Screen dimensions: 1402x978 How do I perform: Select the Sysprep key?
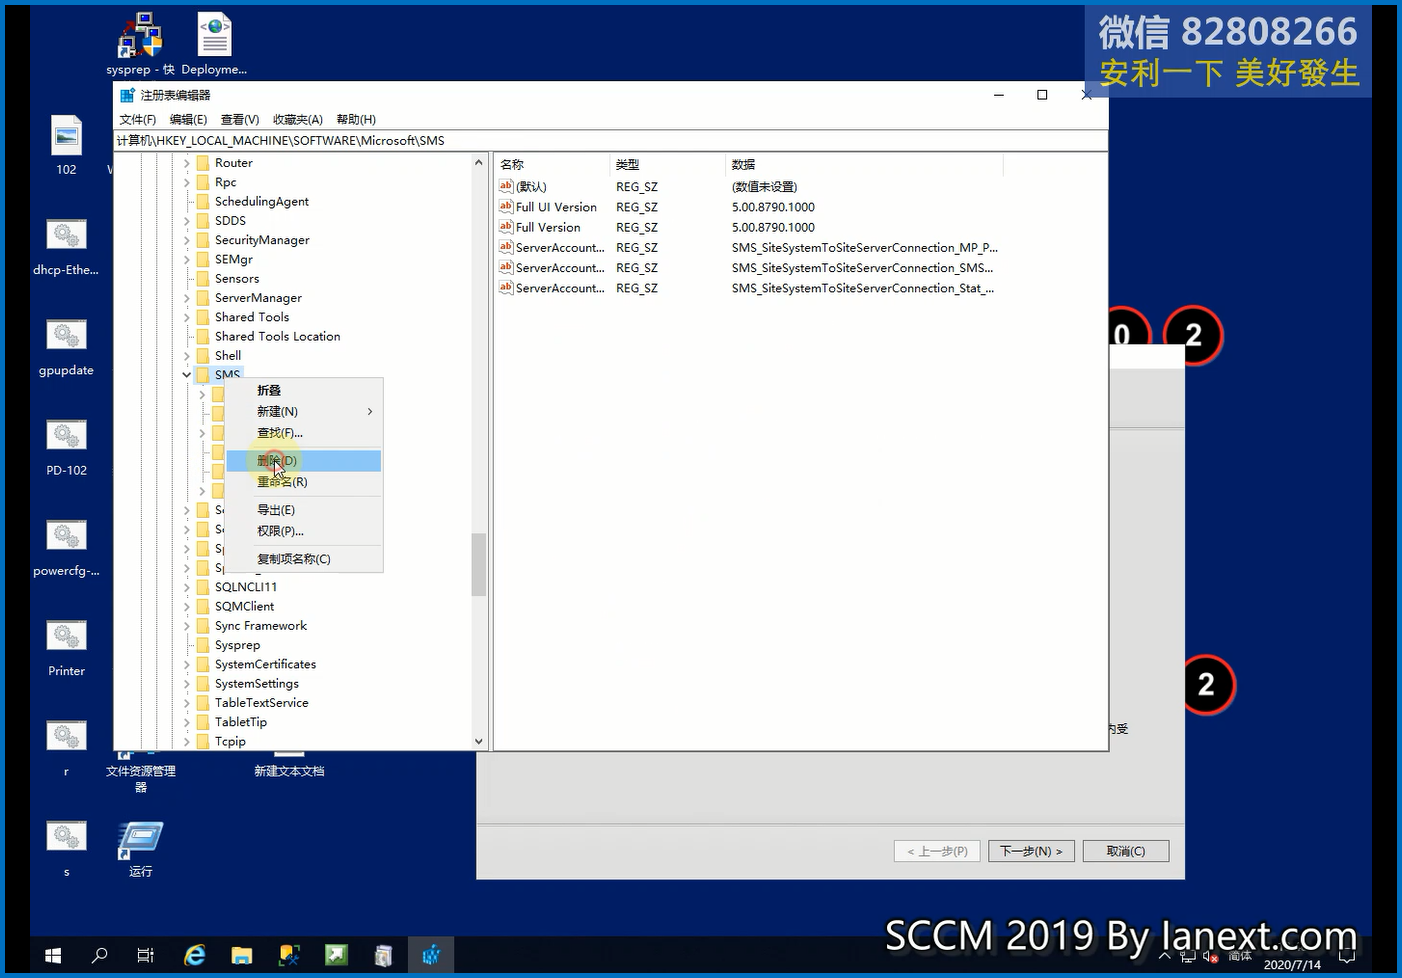coord(237,645)
